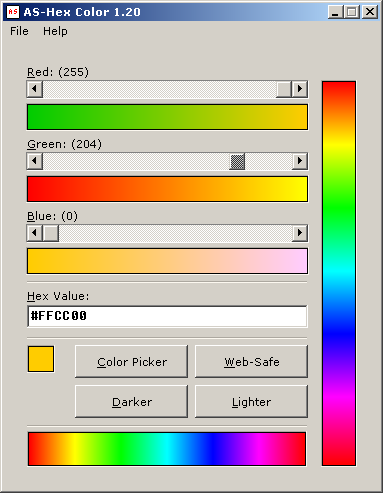Screen dimensions: 383x493
Task: Click the current color preview swatch
Action: point(41,359)
